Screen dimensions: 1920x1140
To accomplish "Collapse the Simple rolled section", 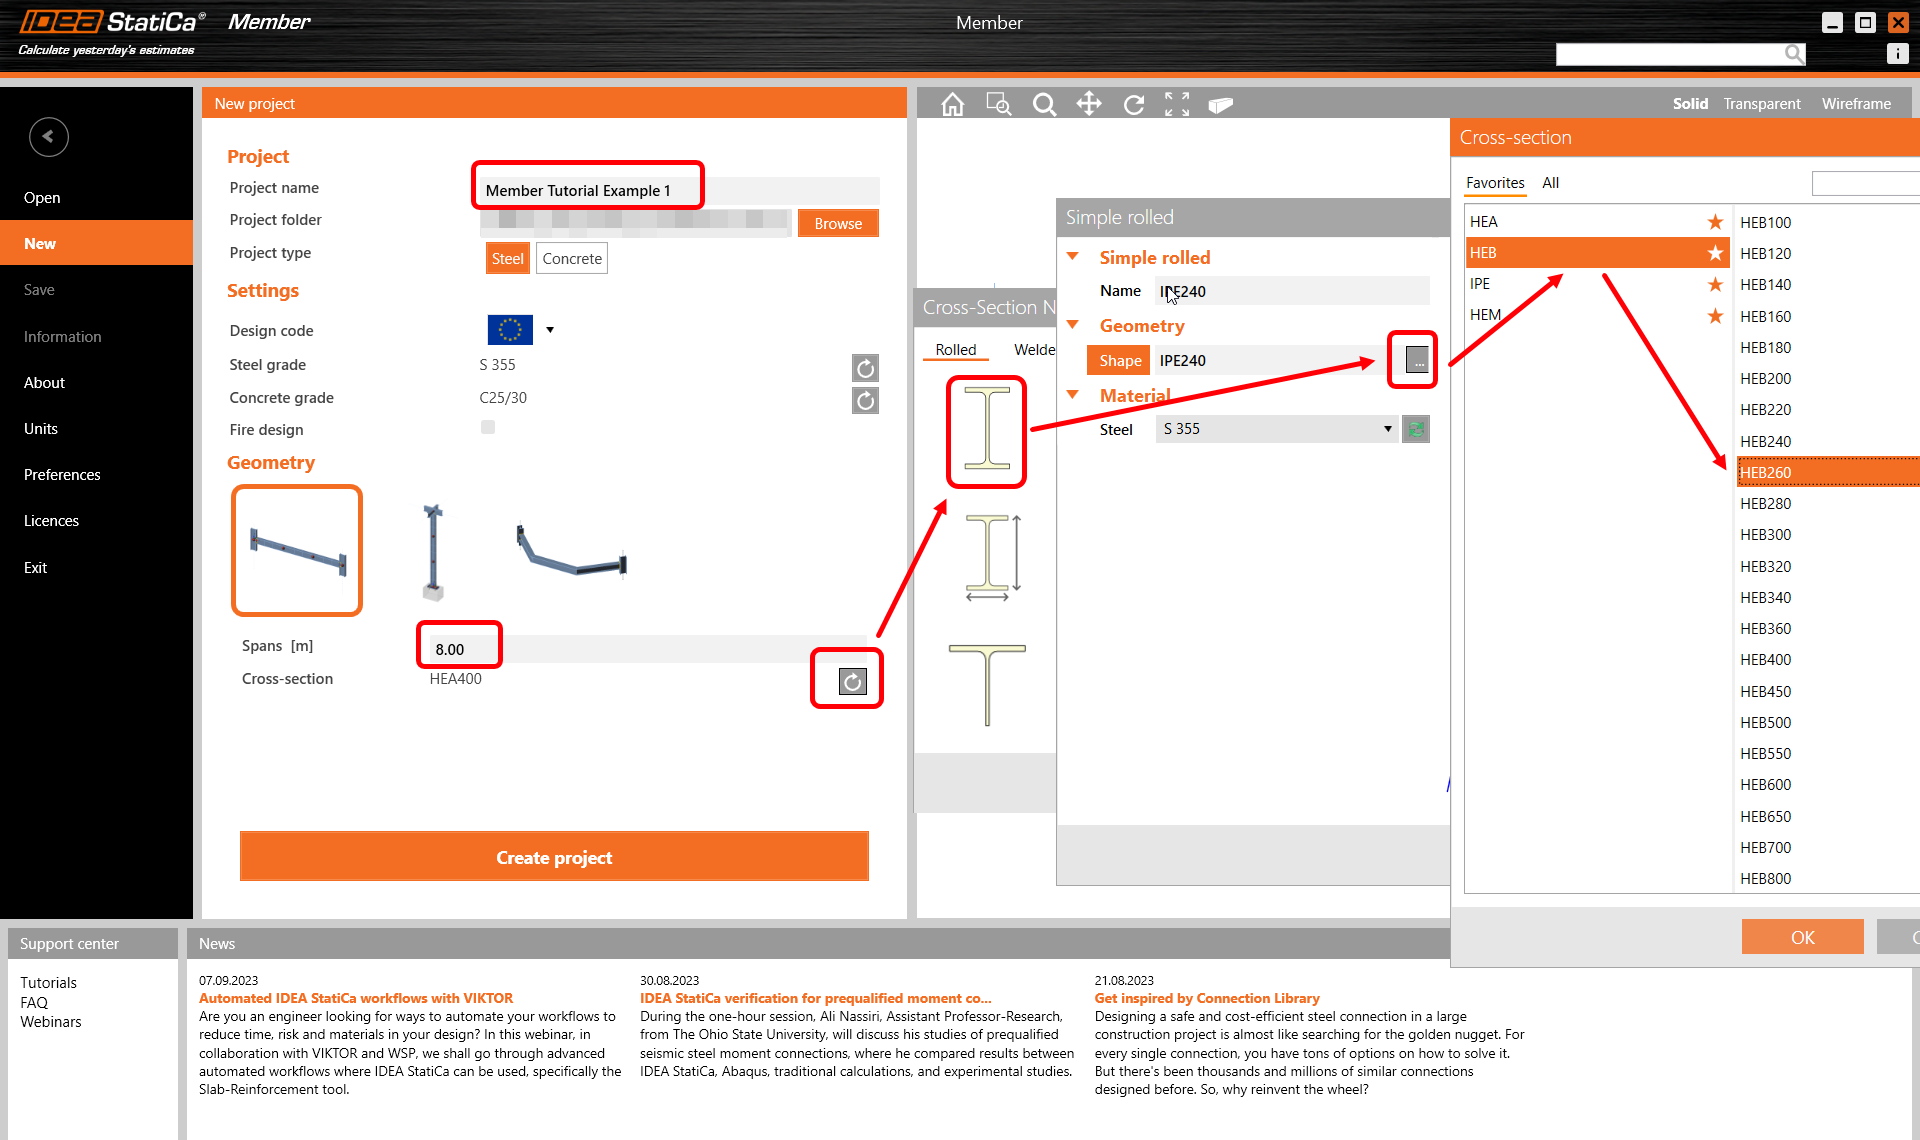I will (1073, 257).
